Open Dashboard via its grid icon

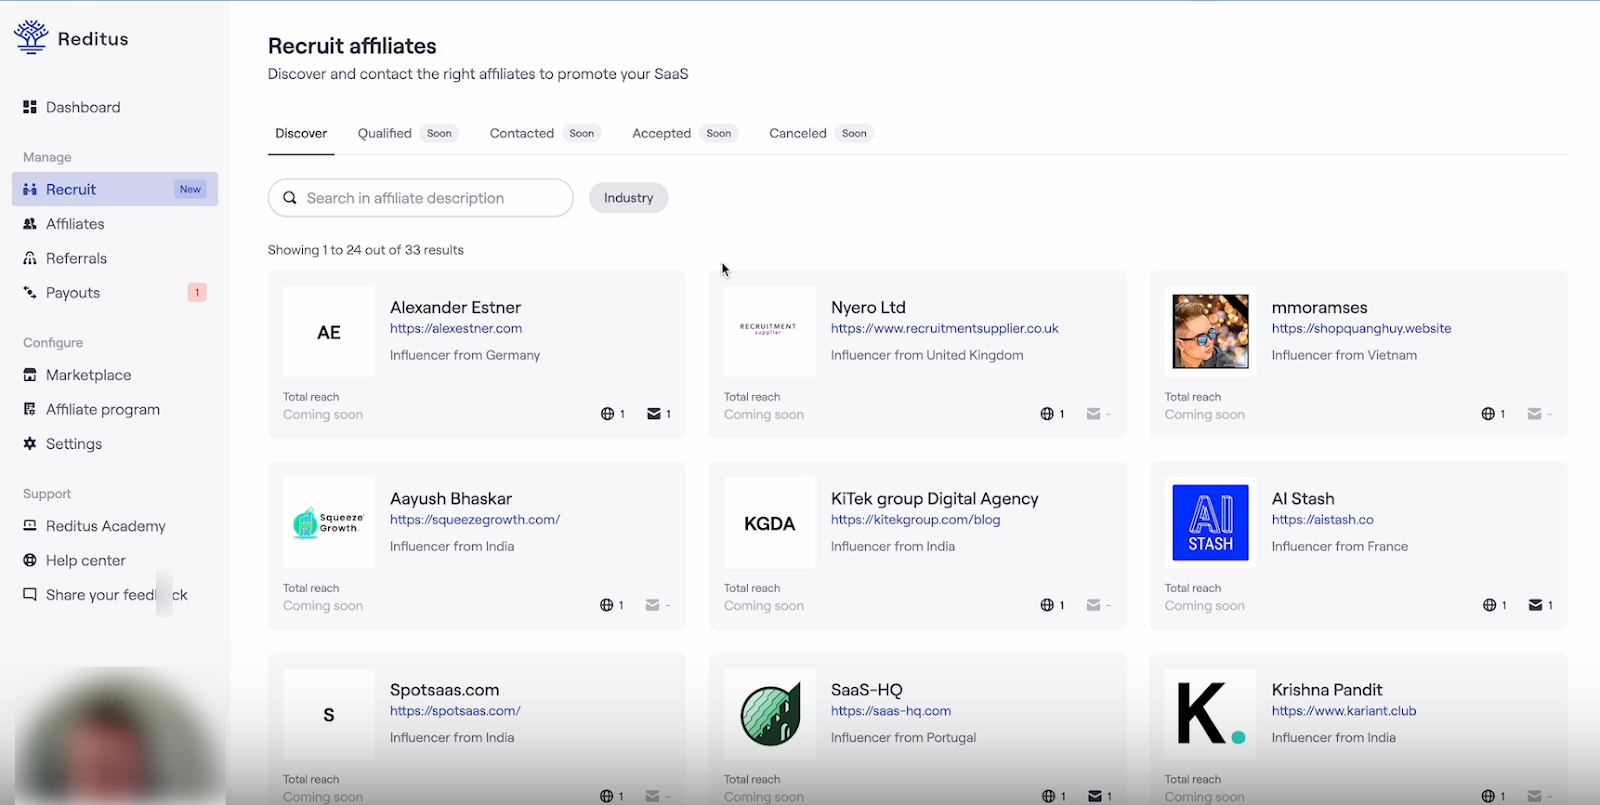30,107
